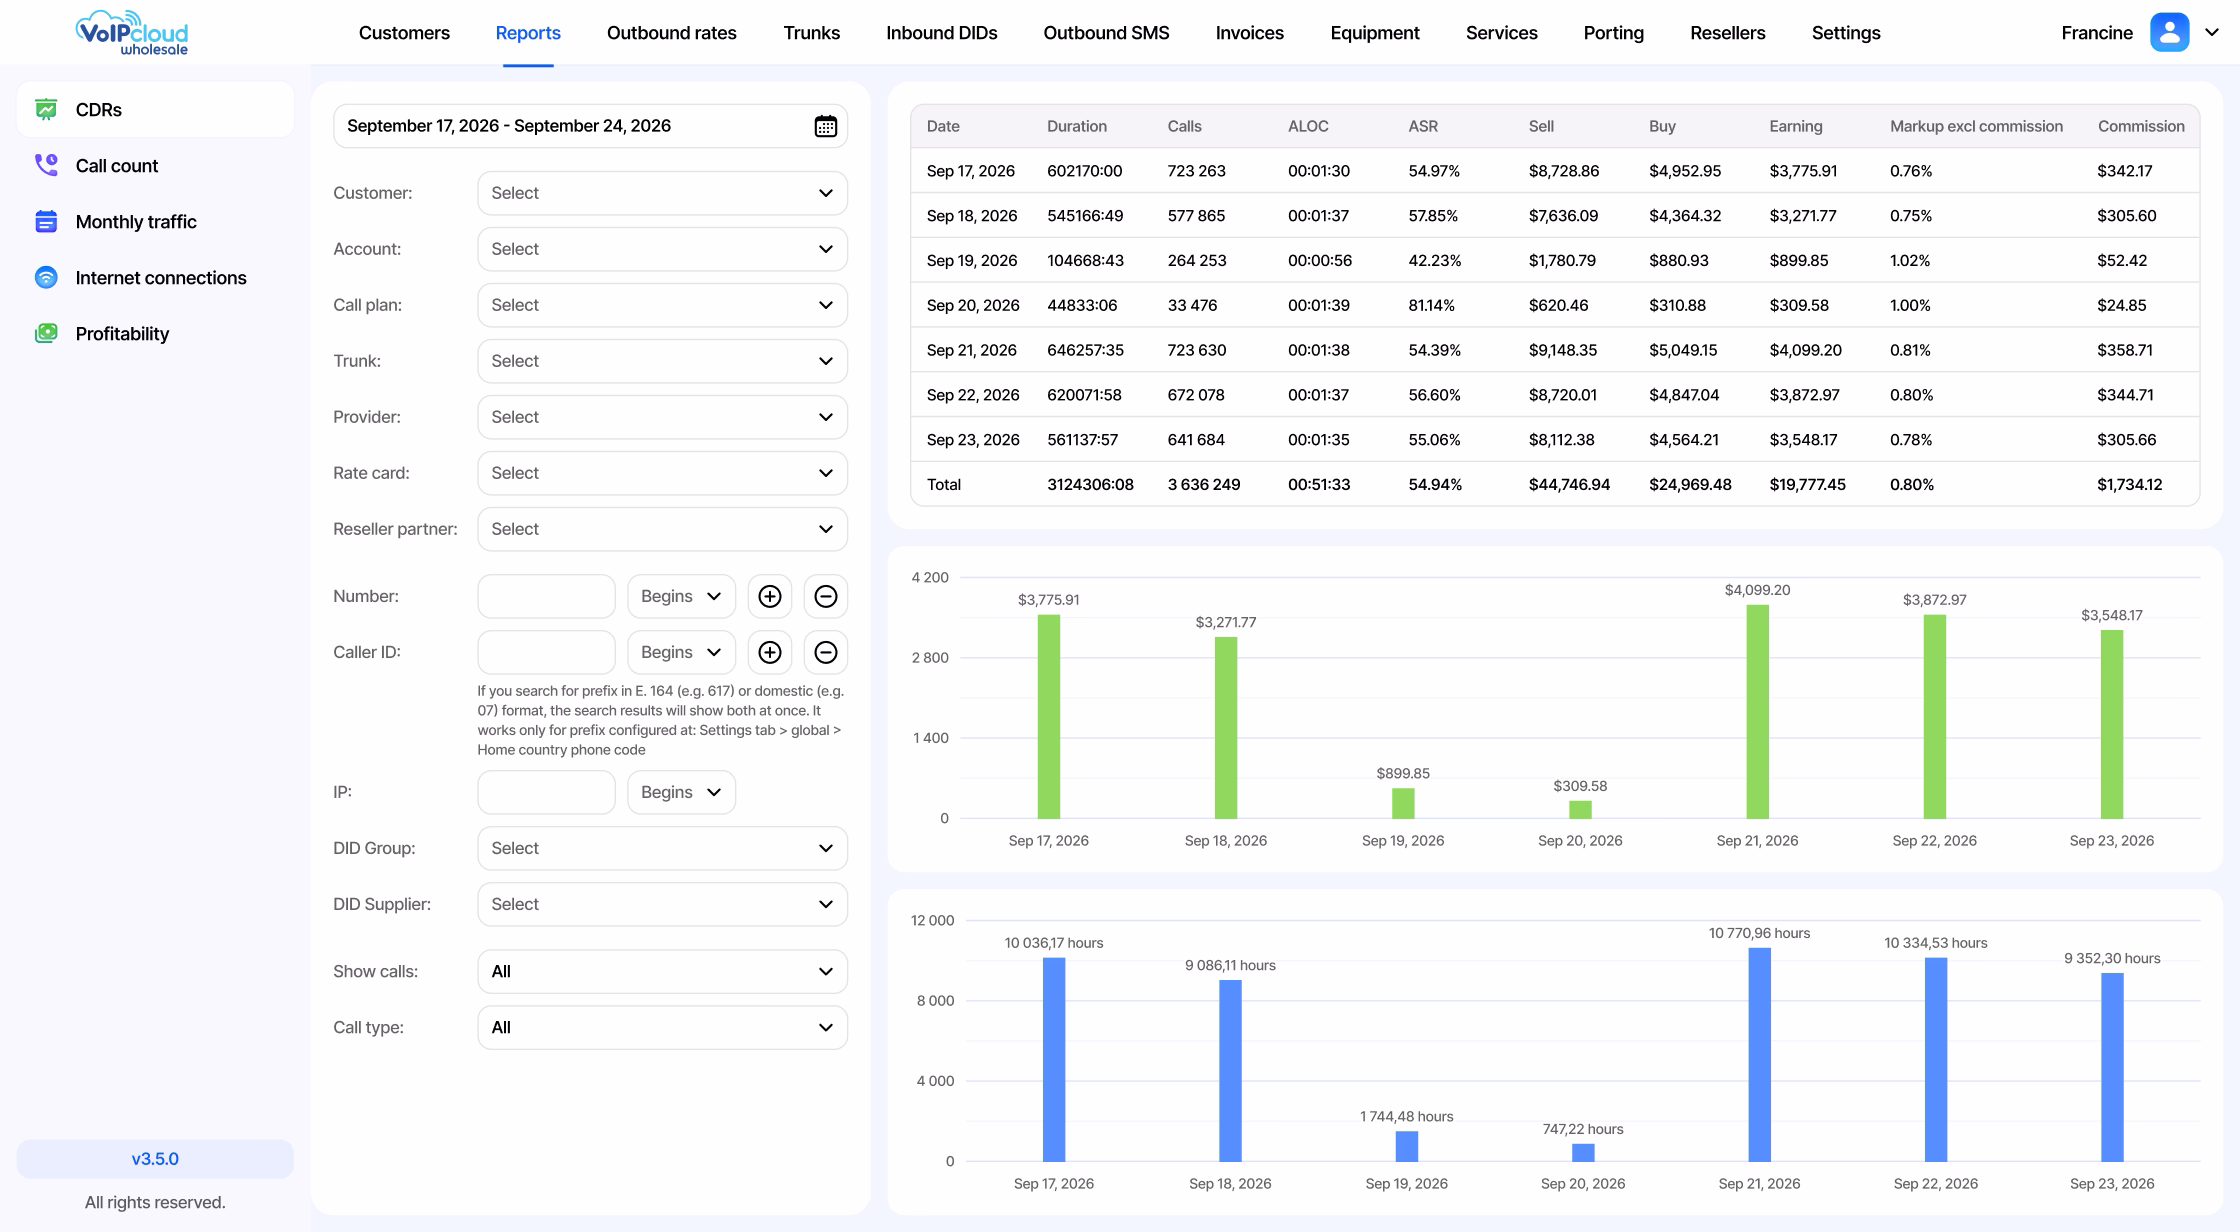Image resolution: width=2240 pixels, height=1232 pixels.
Task: Click the Francine user avatar icon
Action: 2169,32
